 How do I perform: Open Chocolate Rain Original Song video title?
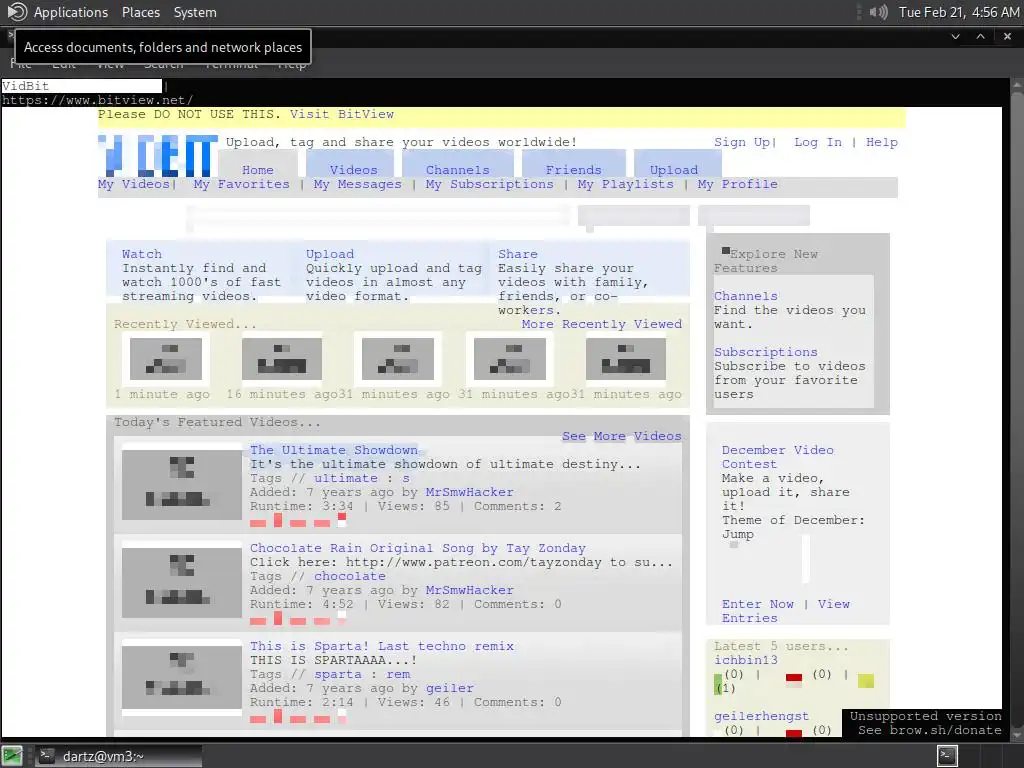[418, 548]
